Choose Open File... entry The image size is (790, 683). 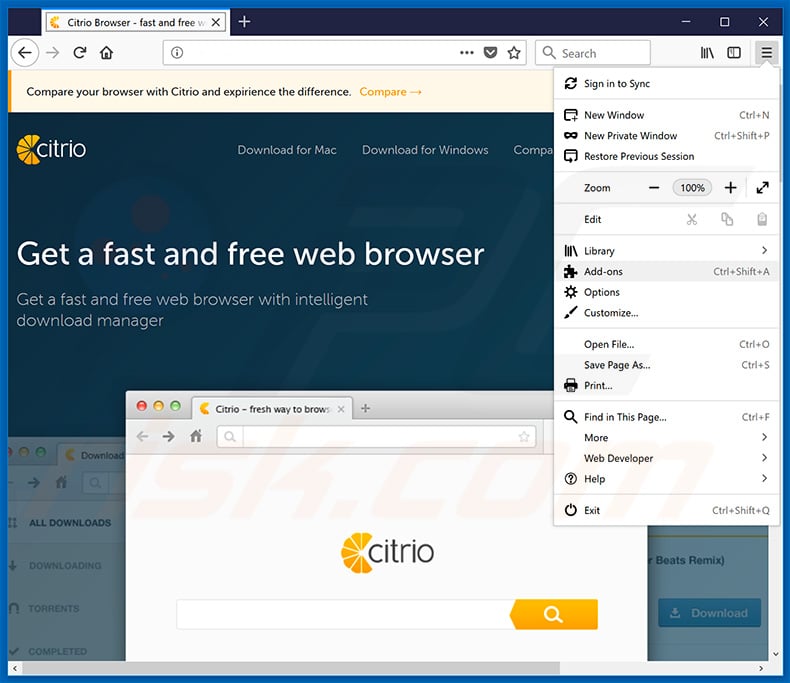(666, 345)
